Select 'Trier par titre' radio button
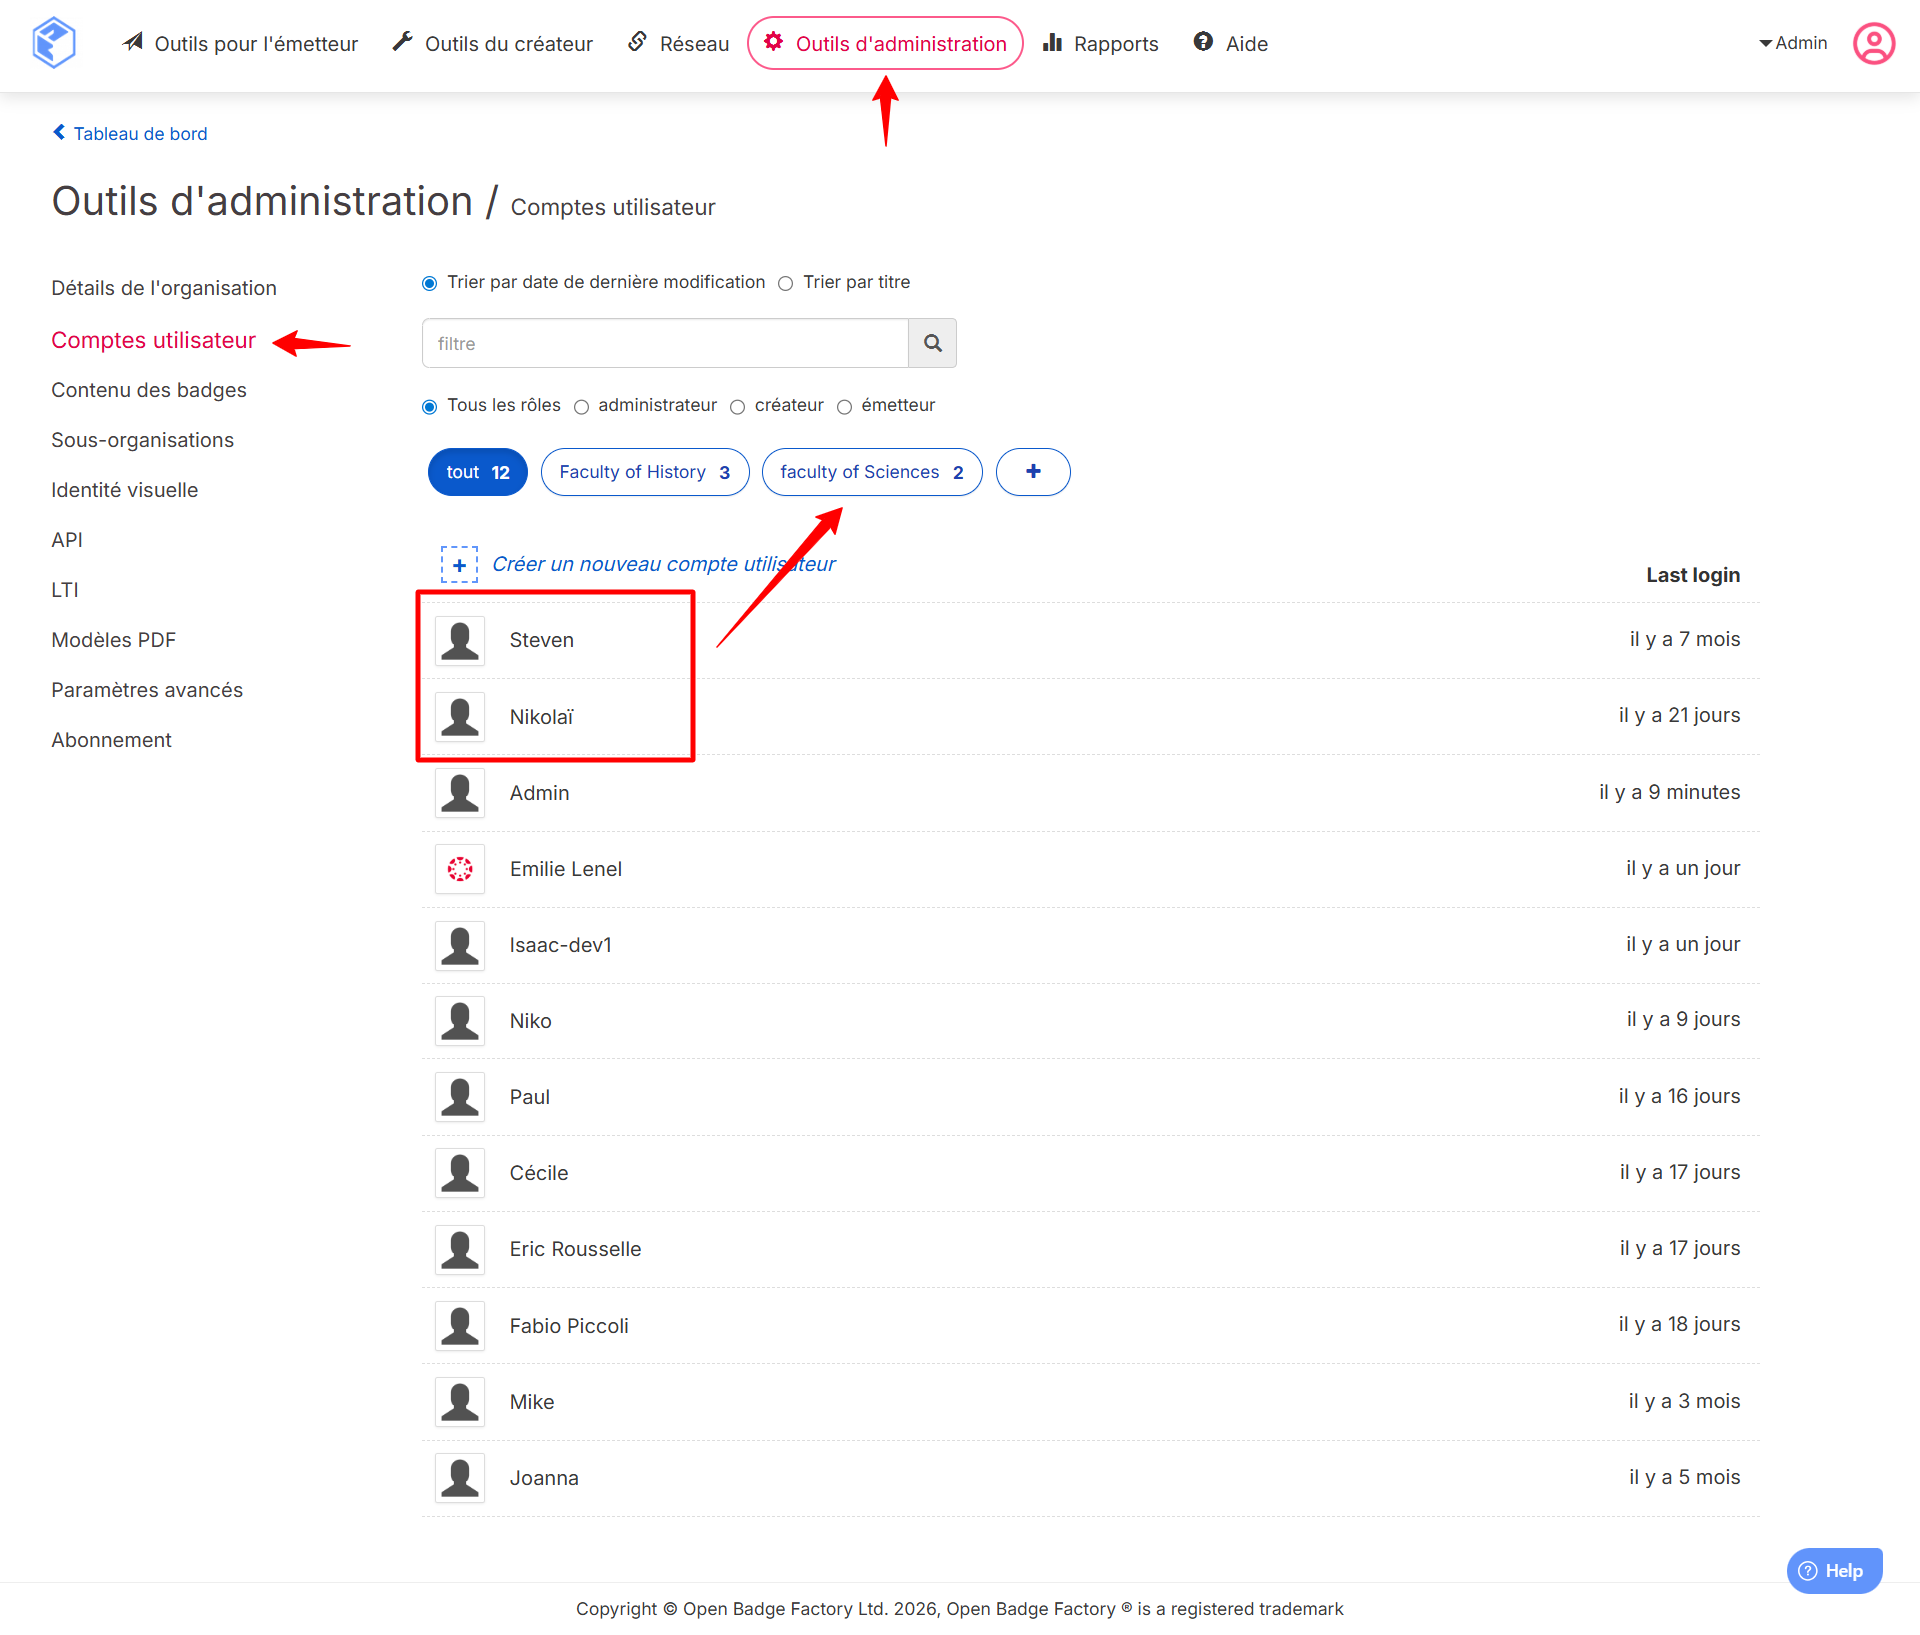Screen dimensions: 1920x1635 click(x=786, y=283)
